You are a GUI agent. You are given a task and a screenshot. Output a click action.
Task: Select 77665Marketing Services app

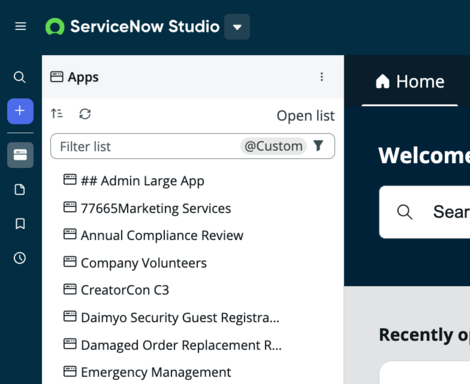click(147, 208)
